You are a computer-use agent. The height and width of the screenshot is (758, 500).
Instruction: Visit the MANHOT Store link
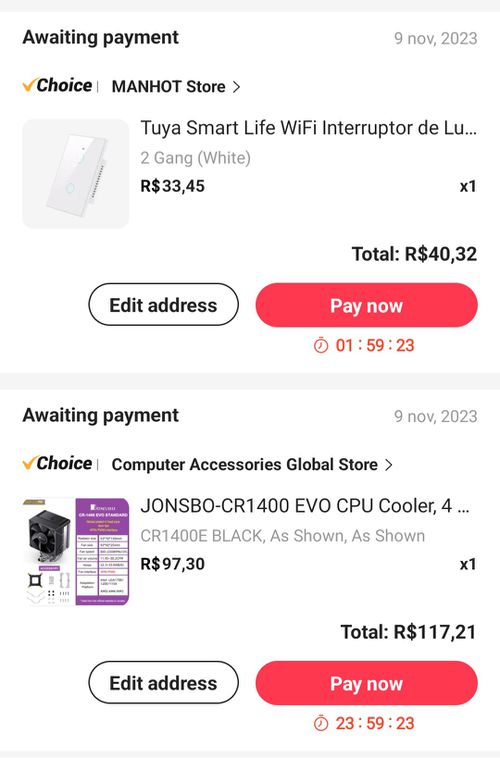(x=168, y=87)
